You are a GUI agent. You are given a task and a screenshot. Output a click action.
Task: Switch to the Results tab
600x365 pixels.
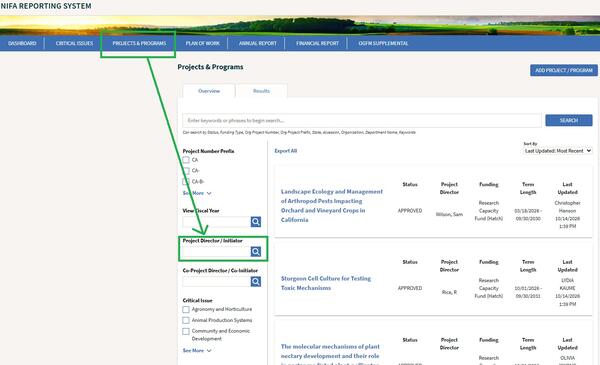(x=261, y=91)
